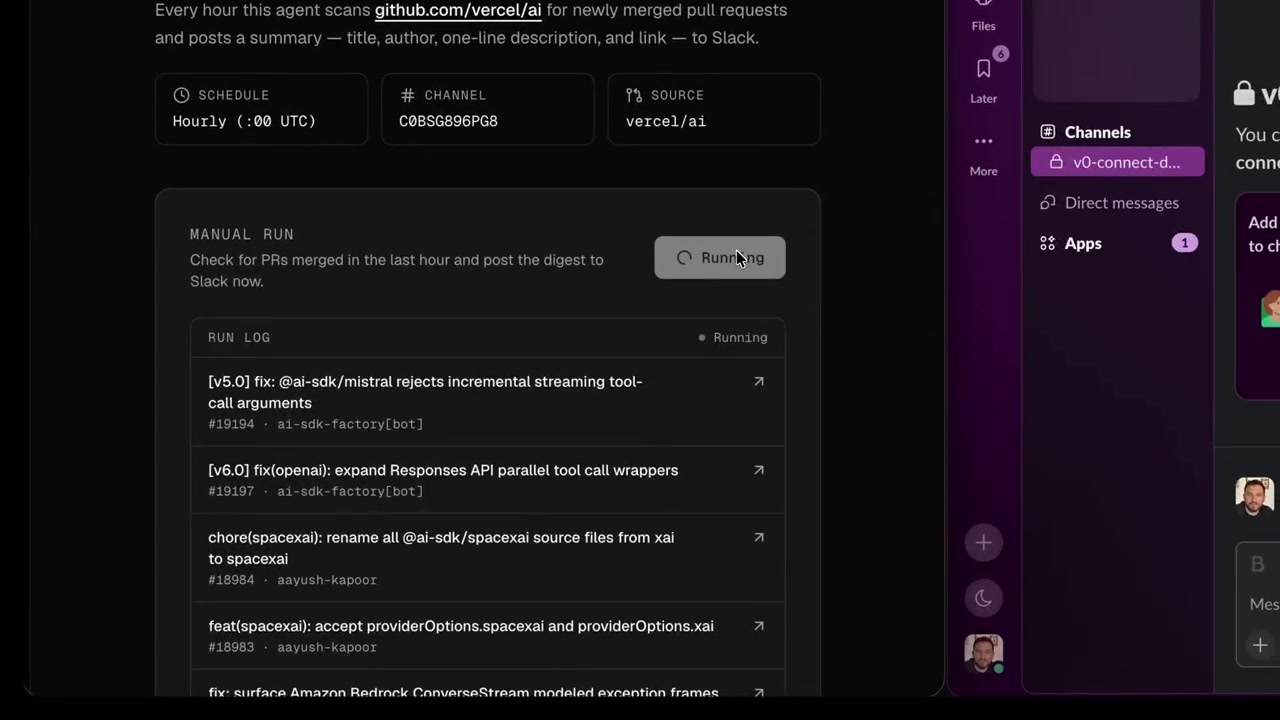Open the Apps section in Slack
Image resolution: width=1280 pixels, height=720 pixels.
(1083, 243)
